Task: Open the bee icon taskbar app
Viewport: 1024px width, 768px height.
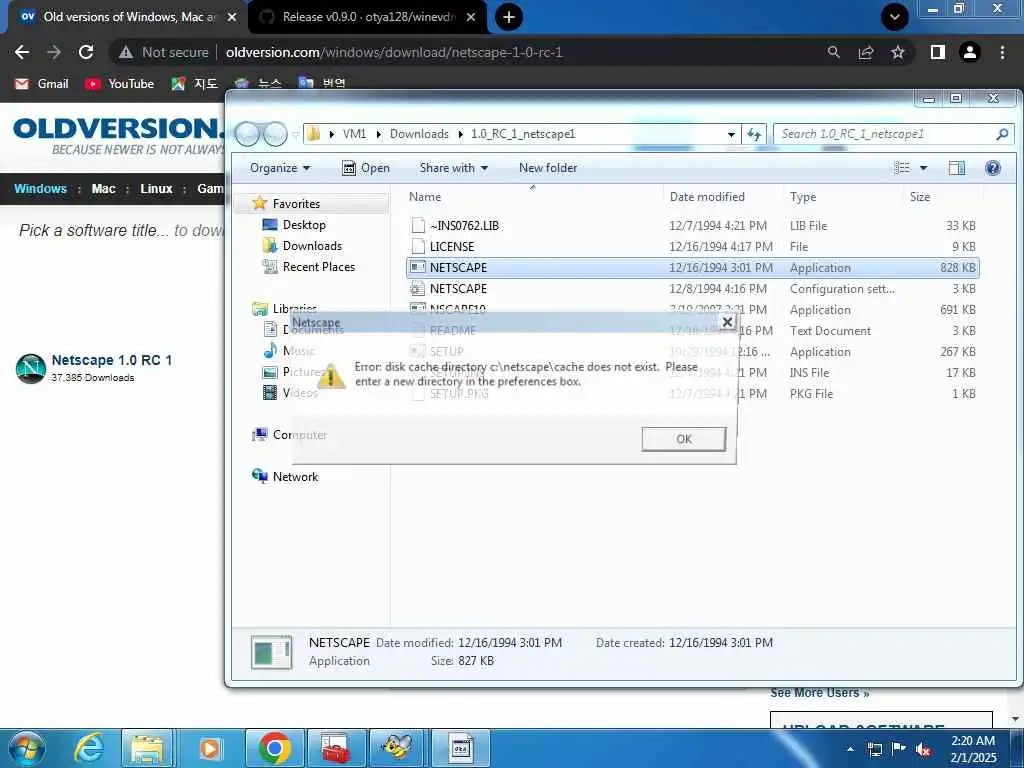Action: [x=398, y=748]
